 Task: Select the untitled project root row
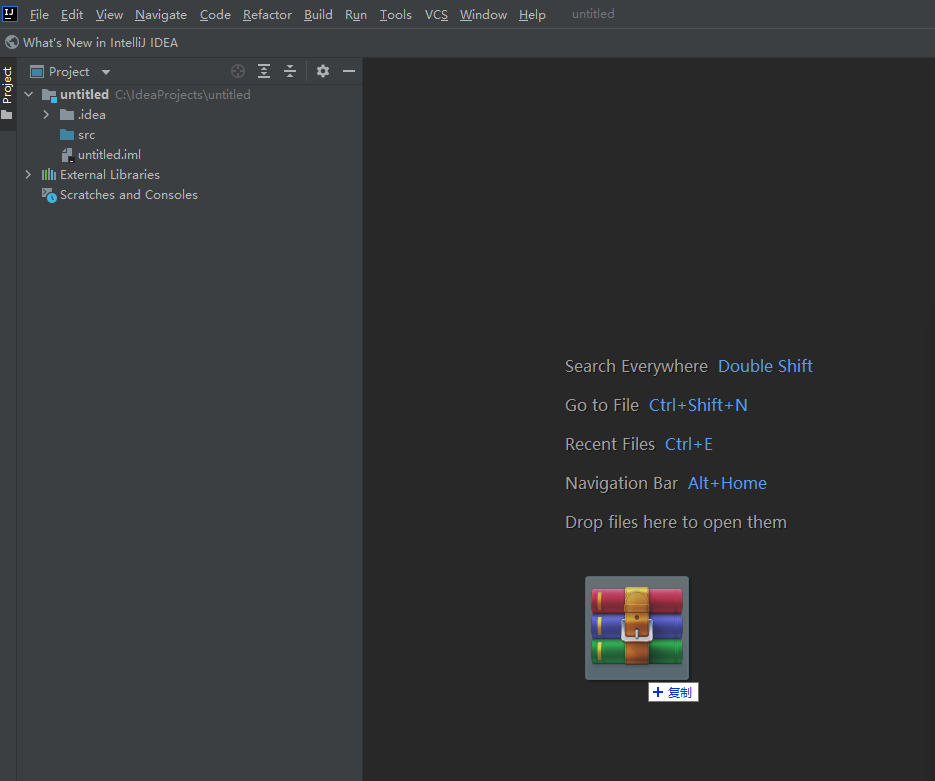tap(190, 94)
